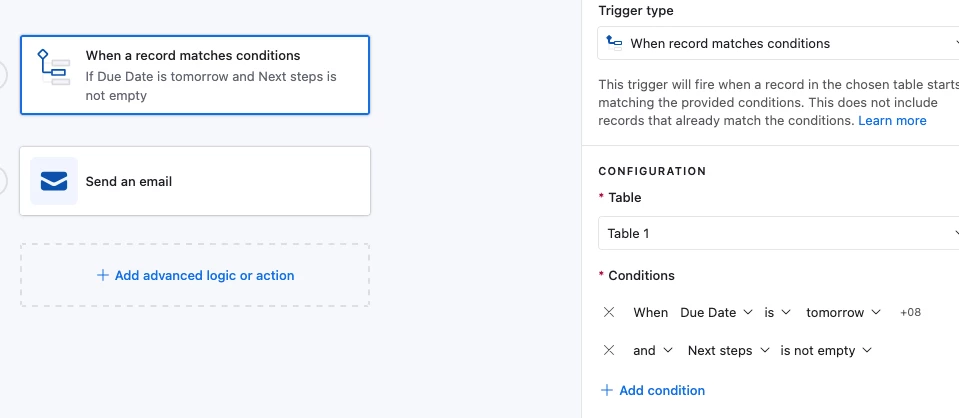This screenshot has height=418, width=959.
Task: Select the Send an email action card
Action: tap(194, 181)
